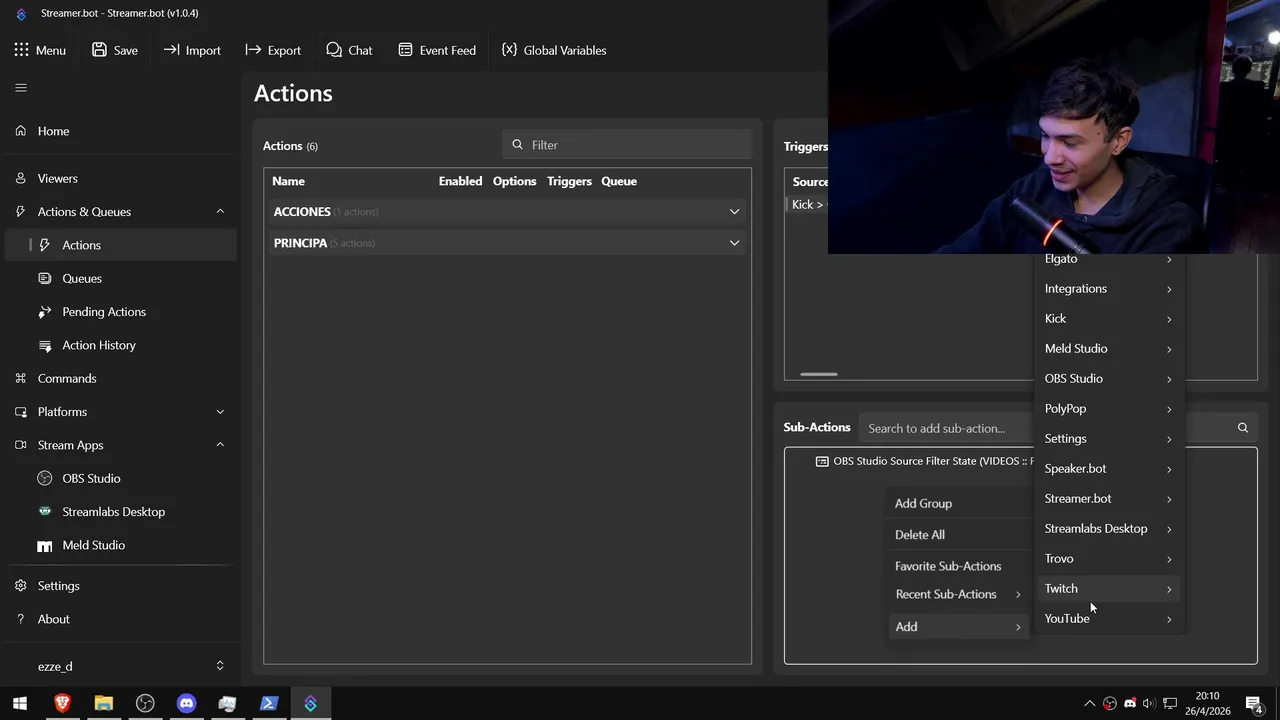The width and height of the screenshot is (1280, 720).
Task: Collapse the Actions & Queues section
Action: [220, 211]
